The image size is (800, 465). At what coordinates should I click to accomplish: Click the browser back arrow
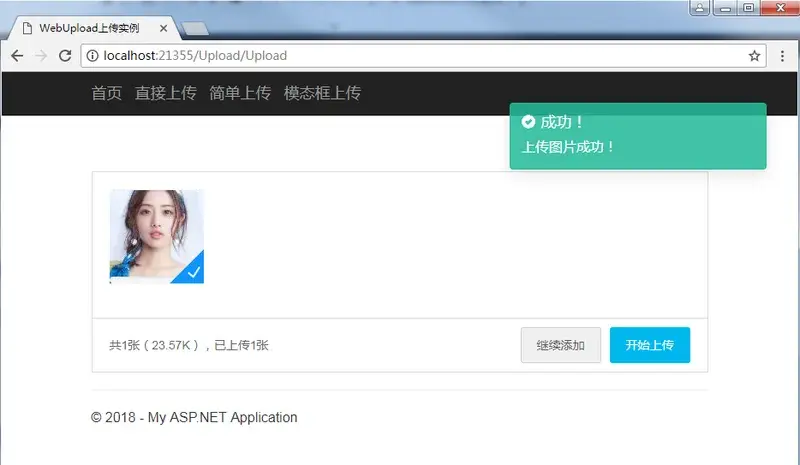tap(17, 56)
